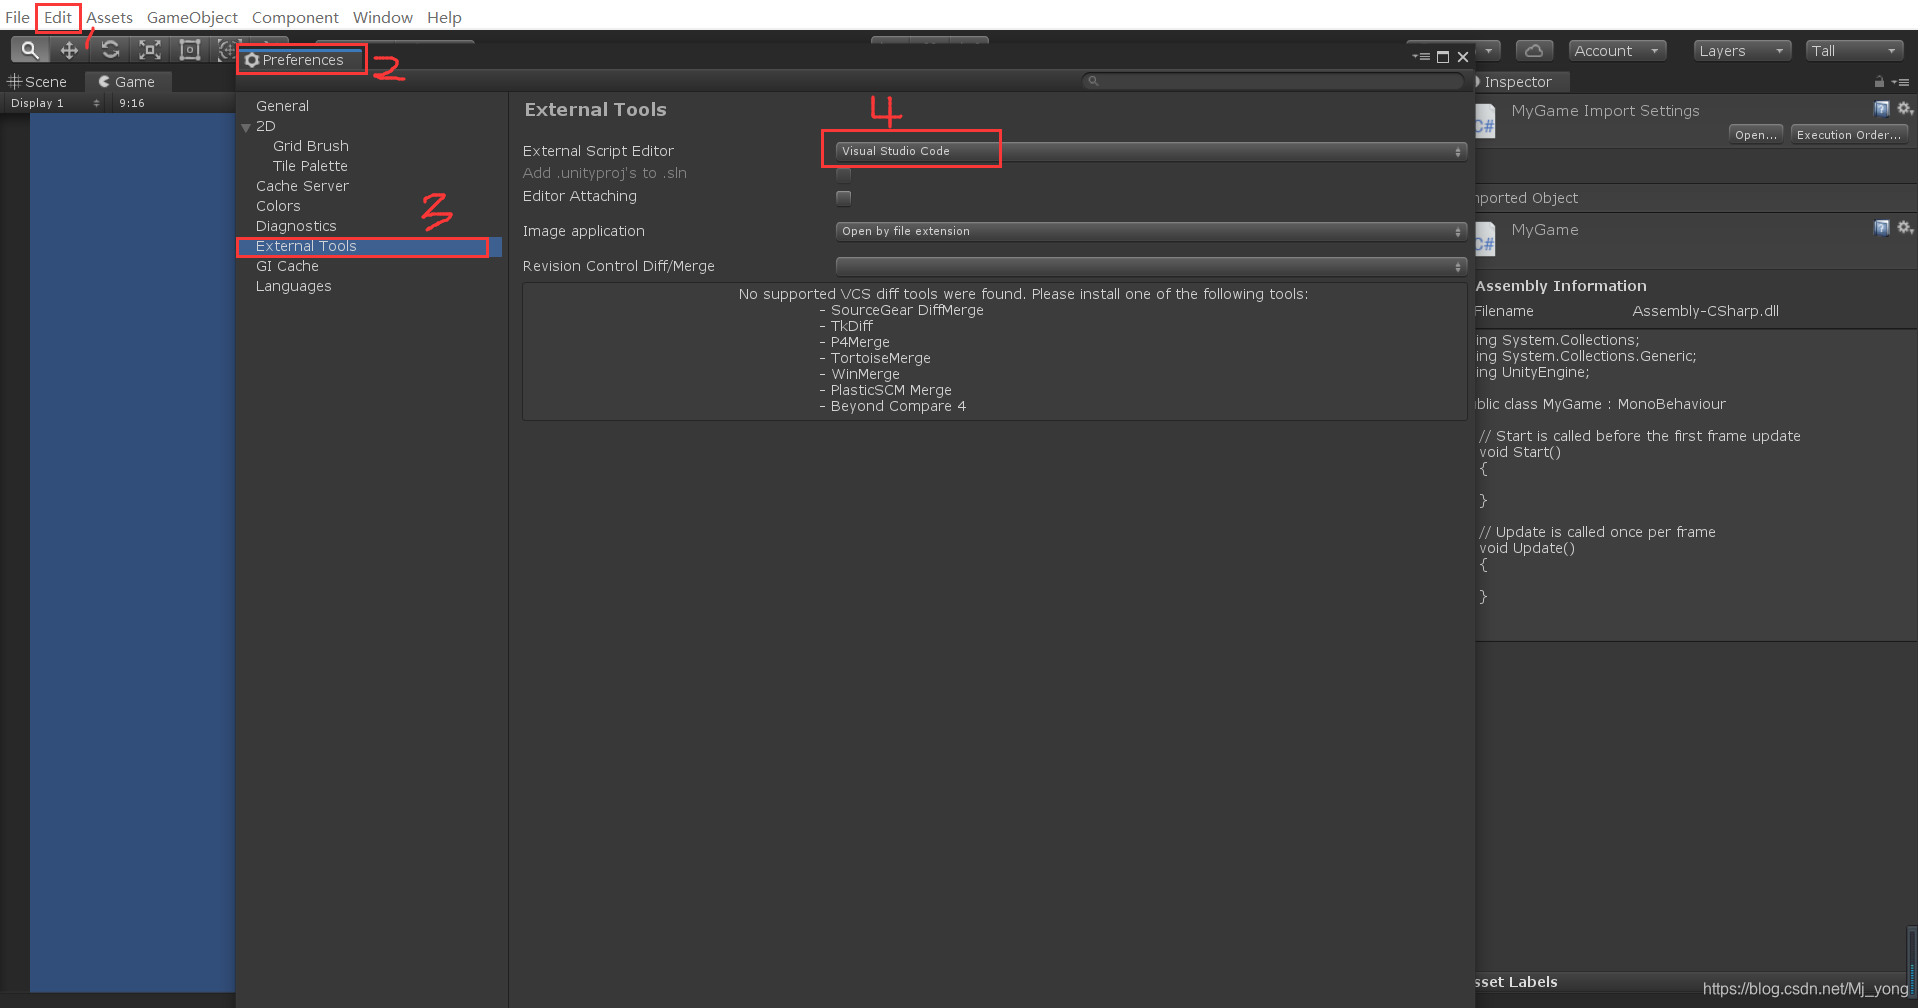Open gear menu for MyGame Import Settings
The height and width of the screenshot is (1008, 1918).
coord(1905,108)
